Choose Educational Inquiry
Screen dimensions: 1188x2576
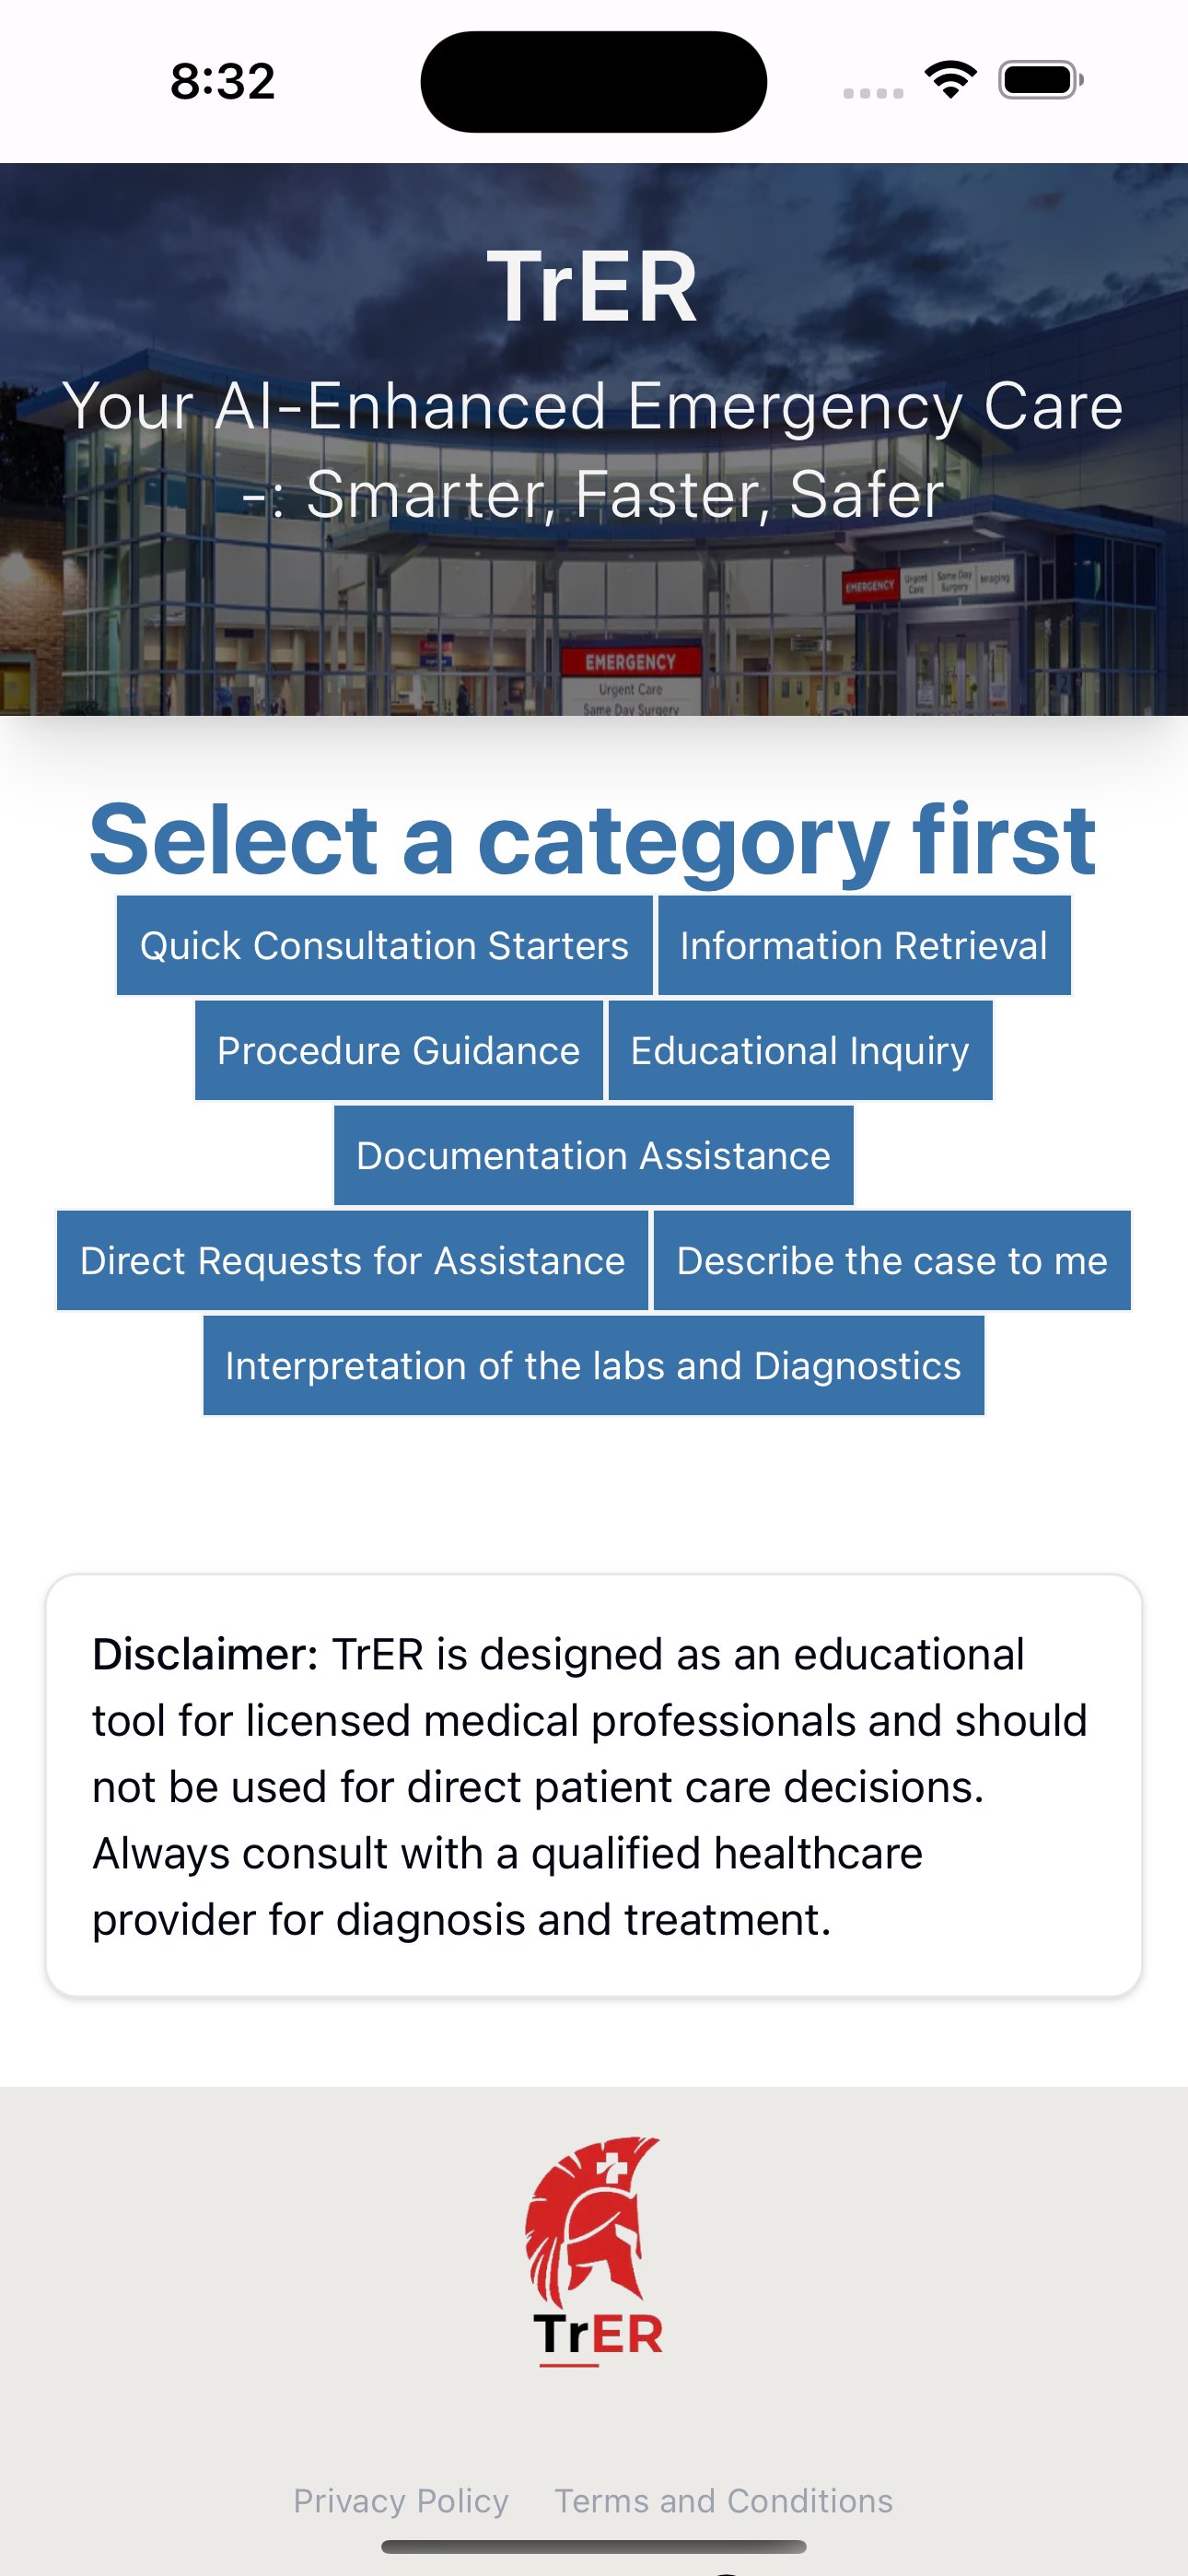click(x=800, y=1050)
